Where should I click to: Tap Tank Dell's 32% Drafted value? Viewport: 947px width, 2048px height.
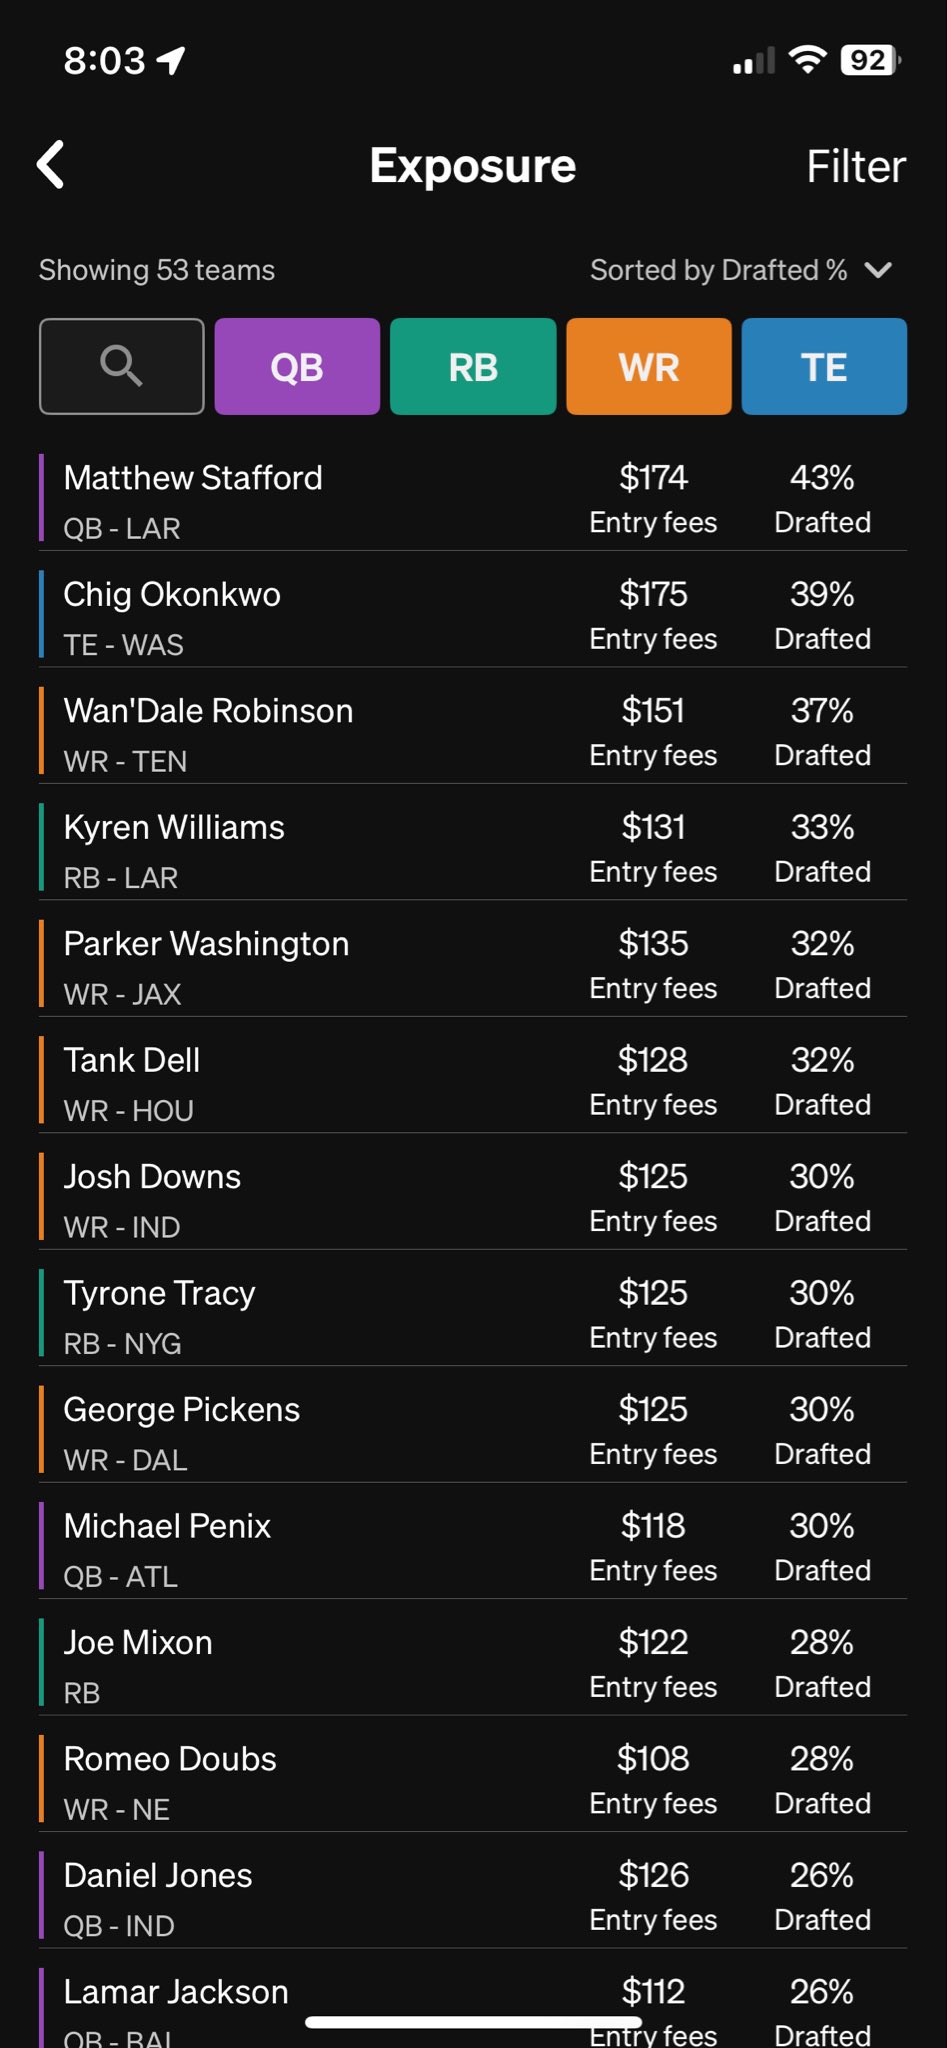tap(822, 1080)
